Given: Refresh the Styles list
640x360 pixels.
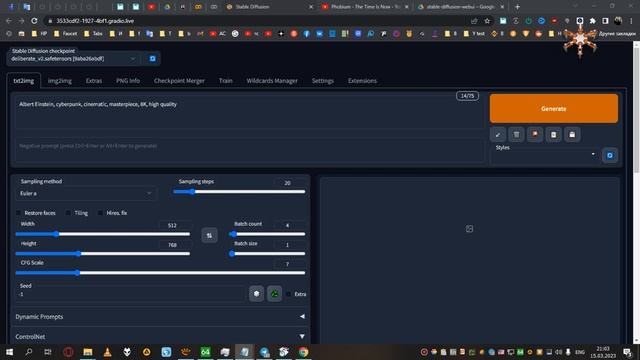Looking at the screenshot, I should (x=610, y=155).
